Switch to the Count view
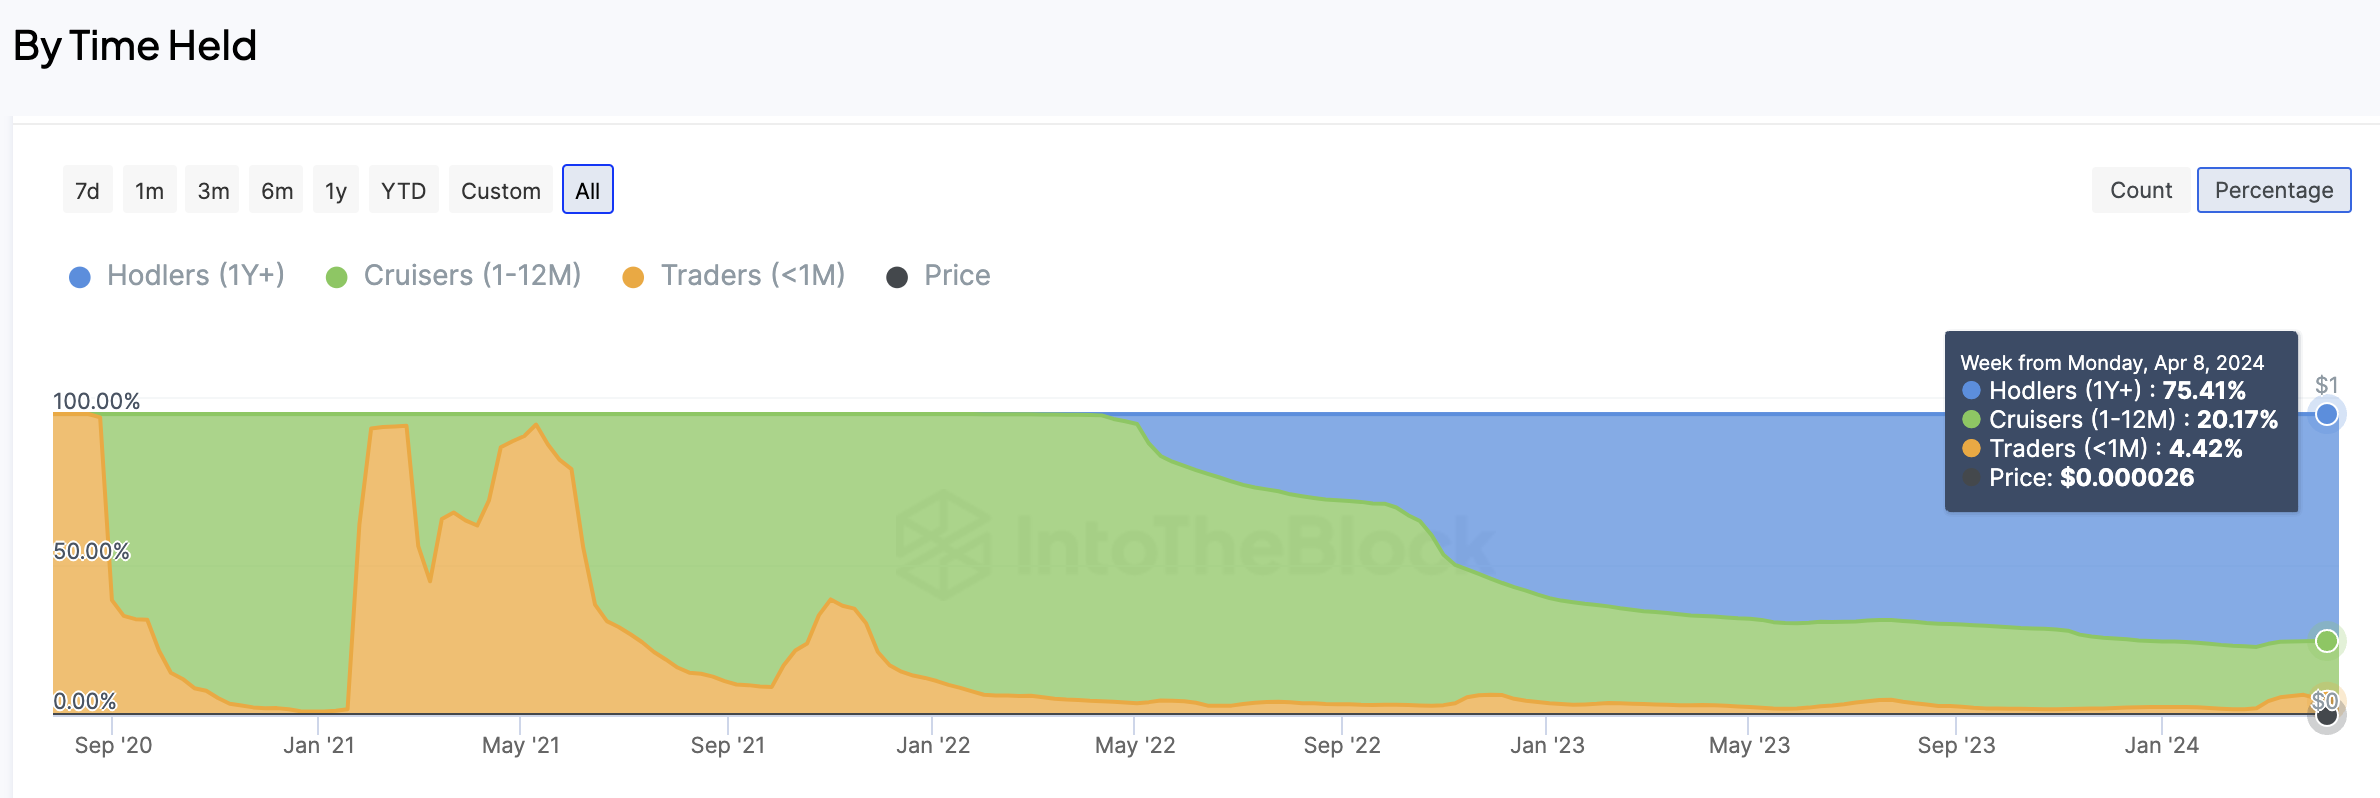Image resolution: width=2380 pixels, height=798 pixels. [2140, 190]
